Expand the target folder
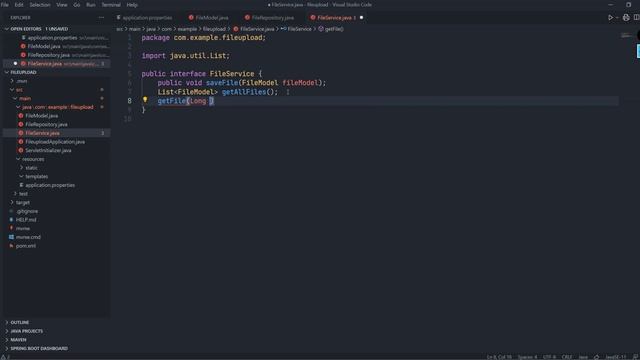Image resolution: width=640 pixels, height=360 pixels. pos(12,202)
